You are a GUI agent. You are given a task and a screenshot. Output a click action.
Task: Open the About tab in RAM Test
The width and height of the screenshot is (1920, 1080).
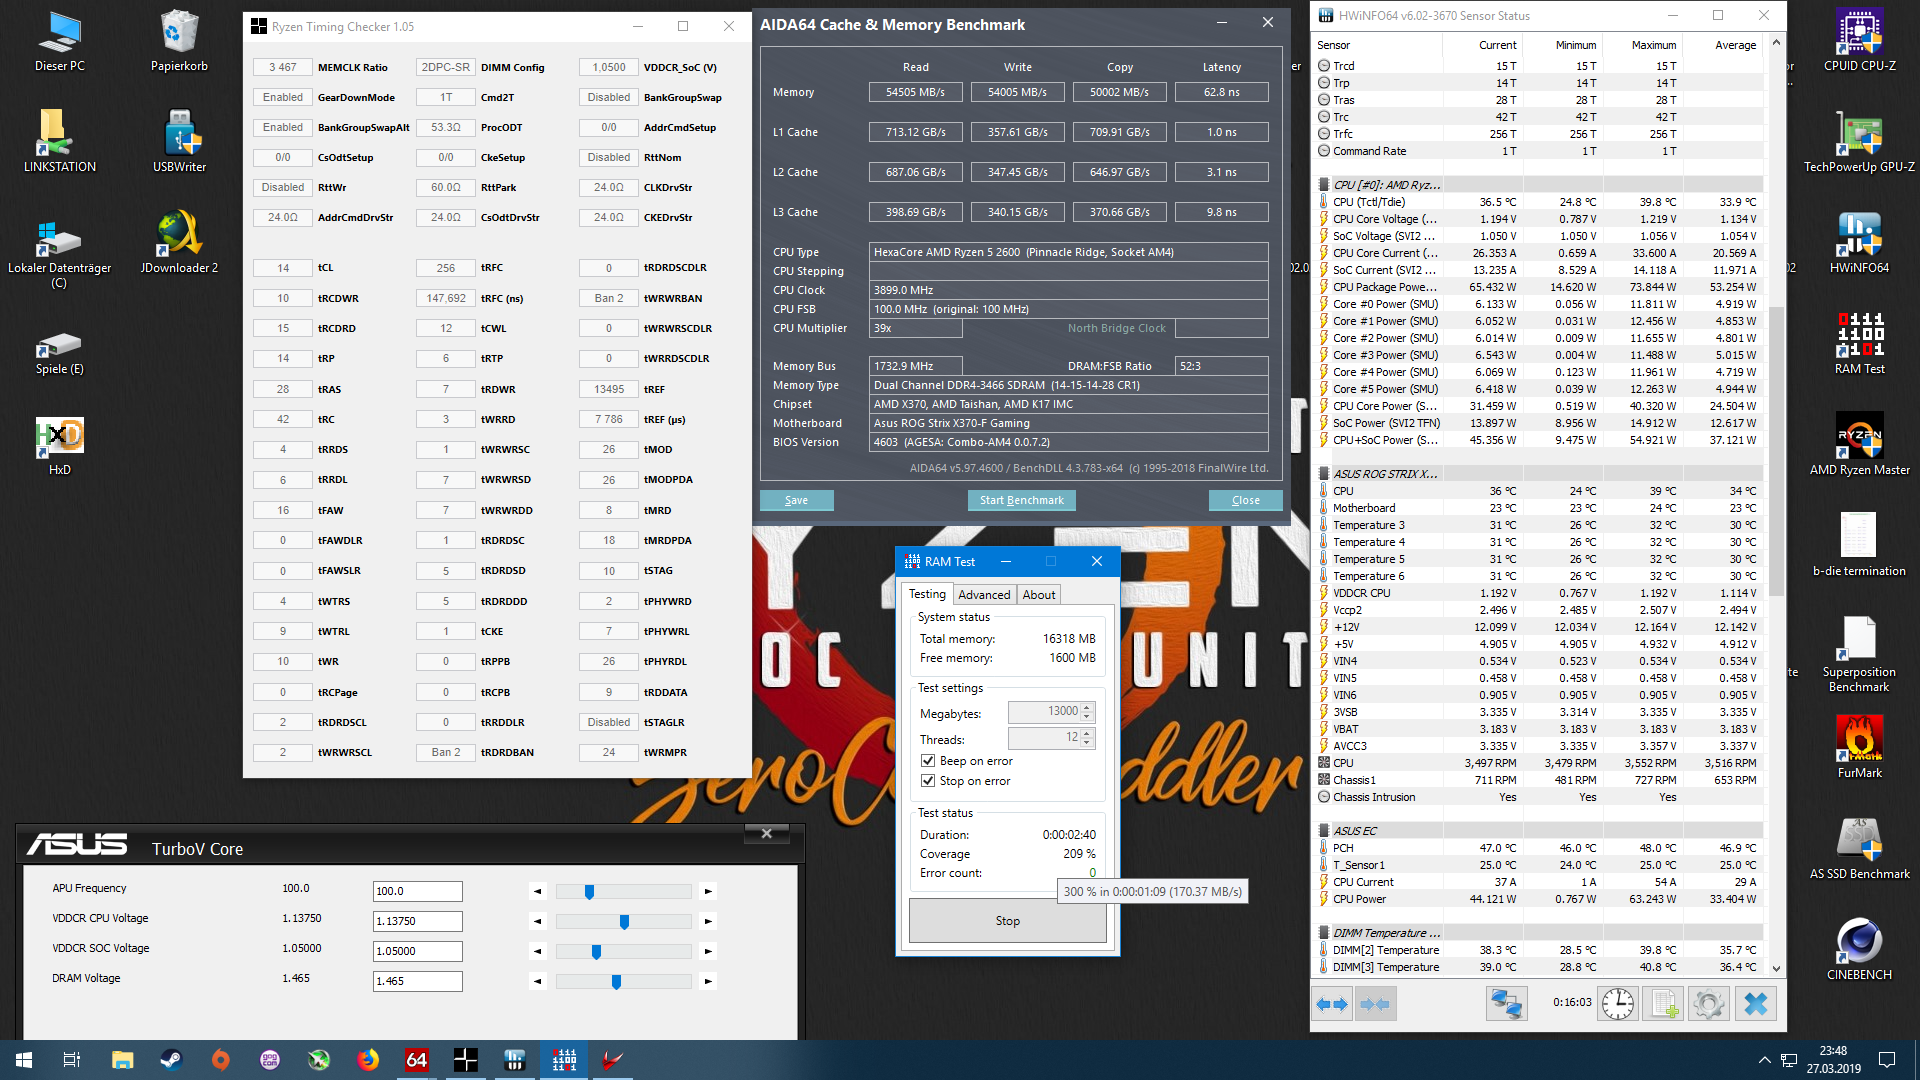(1038, 594)
